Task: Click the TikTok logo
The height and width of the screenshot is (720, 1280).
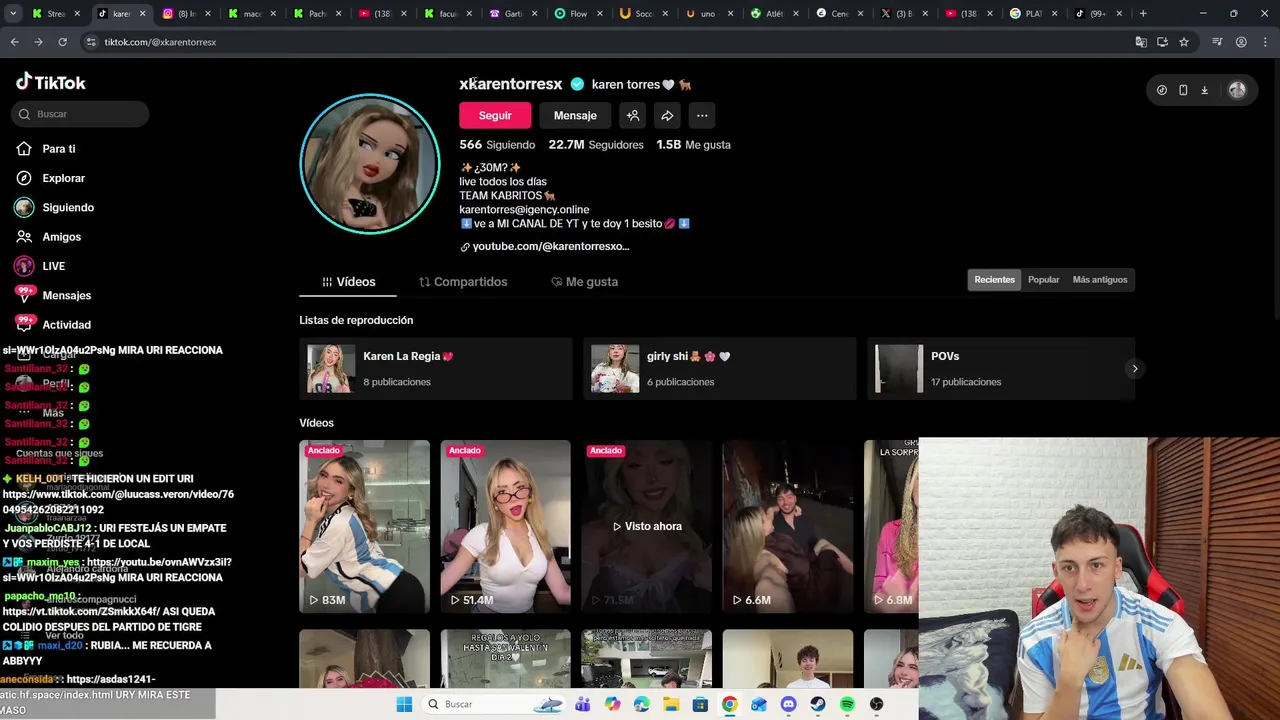Action: (x=51, y=82)
